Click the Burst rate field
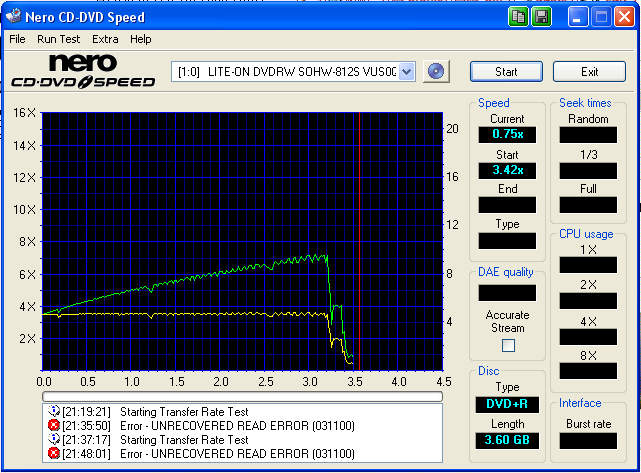The height and width of the screenshot is (473, 641). click(588, 441)
